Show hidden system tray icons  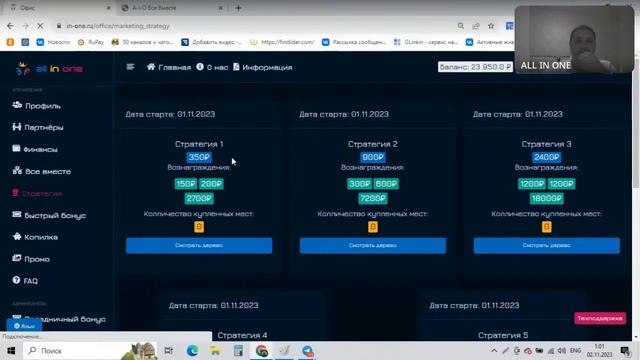(494, 351)
